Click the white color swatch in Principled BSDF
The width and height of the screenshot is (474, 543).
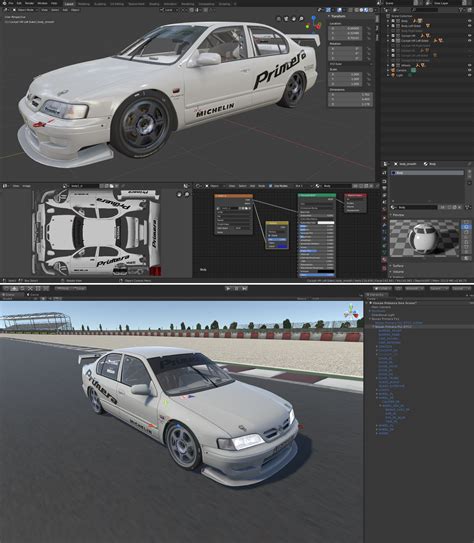tap(326, 223)
